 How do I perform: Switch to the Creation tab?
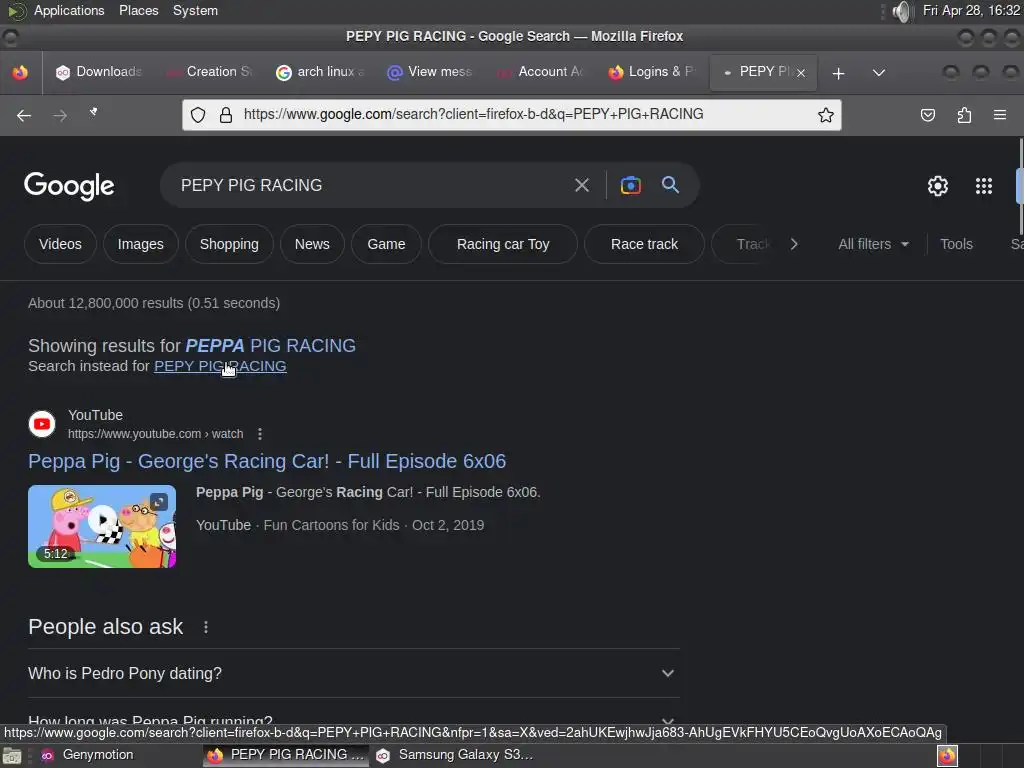tap(210, 72)
